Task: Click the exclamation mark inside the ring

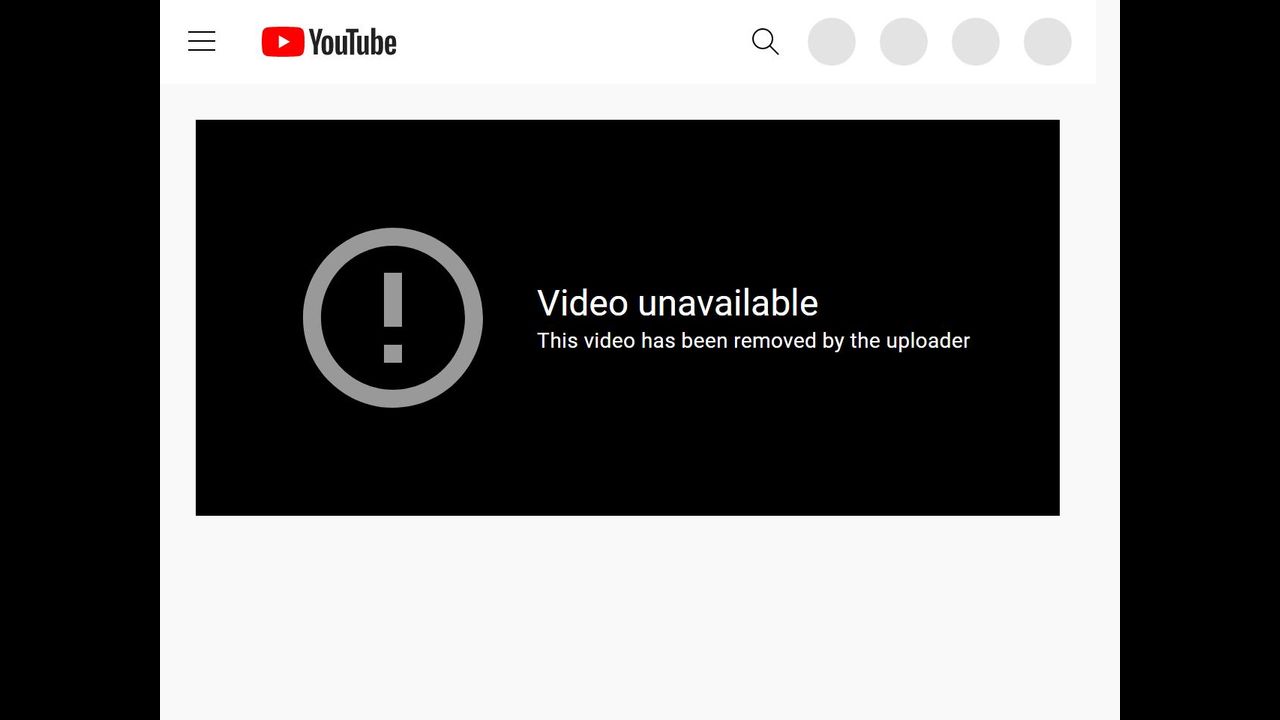Action: coord(393,317)
